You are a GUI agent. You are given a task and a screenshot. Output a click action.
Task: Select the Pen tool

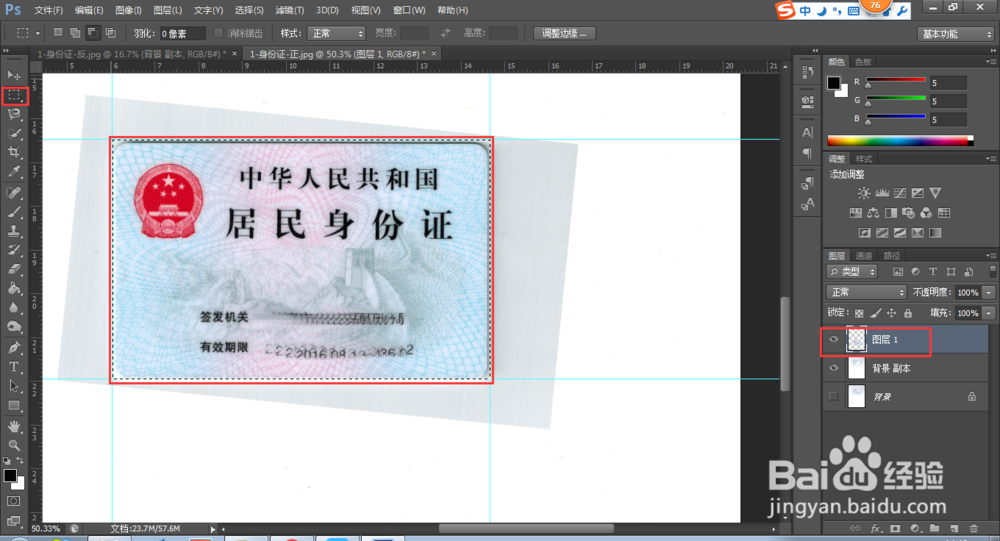tap(14, 348)
